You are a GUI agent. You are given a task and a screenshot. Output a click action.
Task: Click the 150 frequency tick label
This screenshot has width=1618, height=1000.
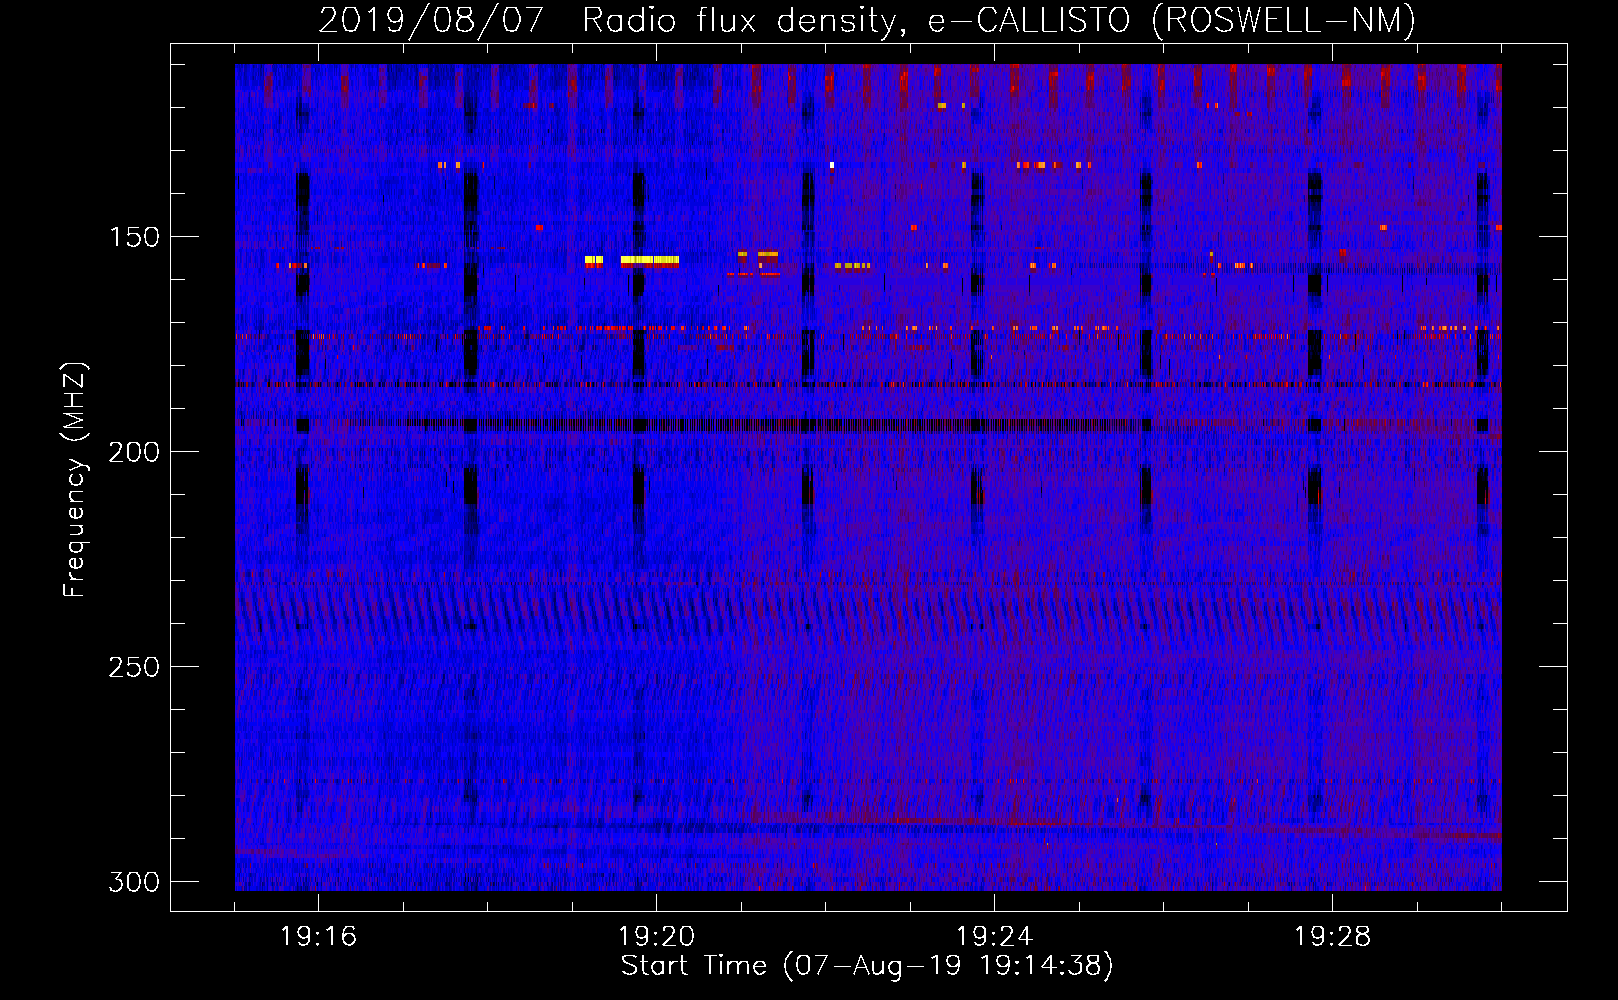coord(134,237)
